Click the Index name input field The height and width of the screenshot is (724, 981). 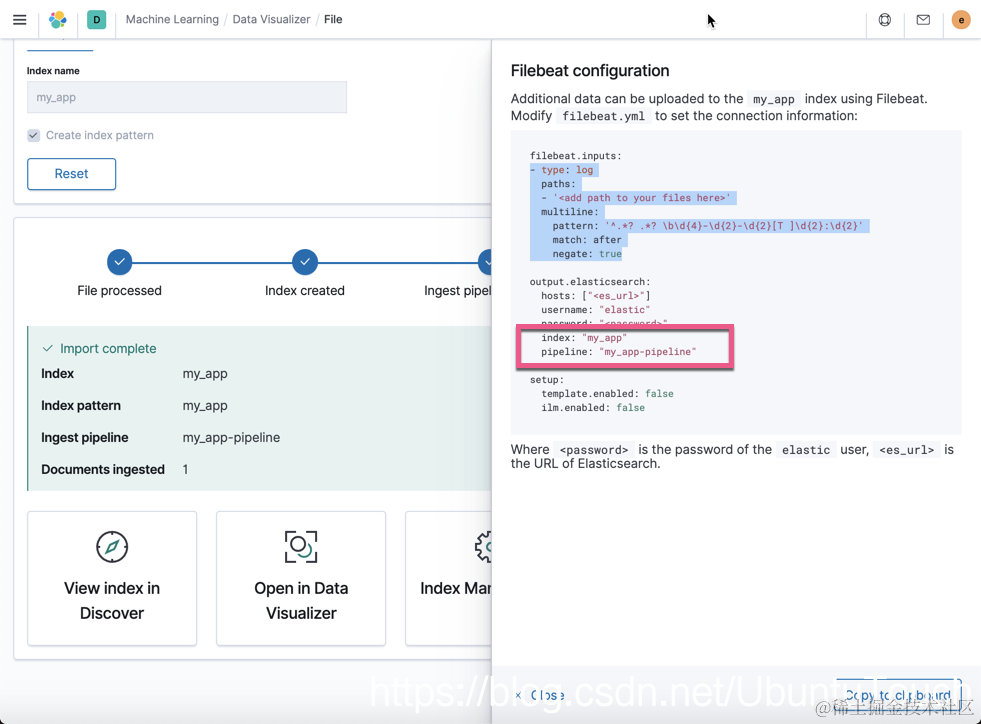[186, 97]
